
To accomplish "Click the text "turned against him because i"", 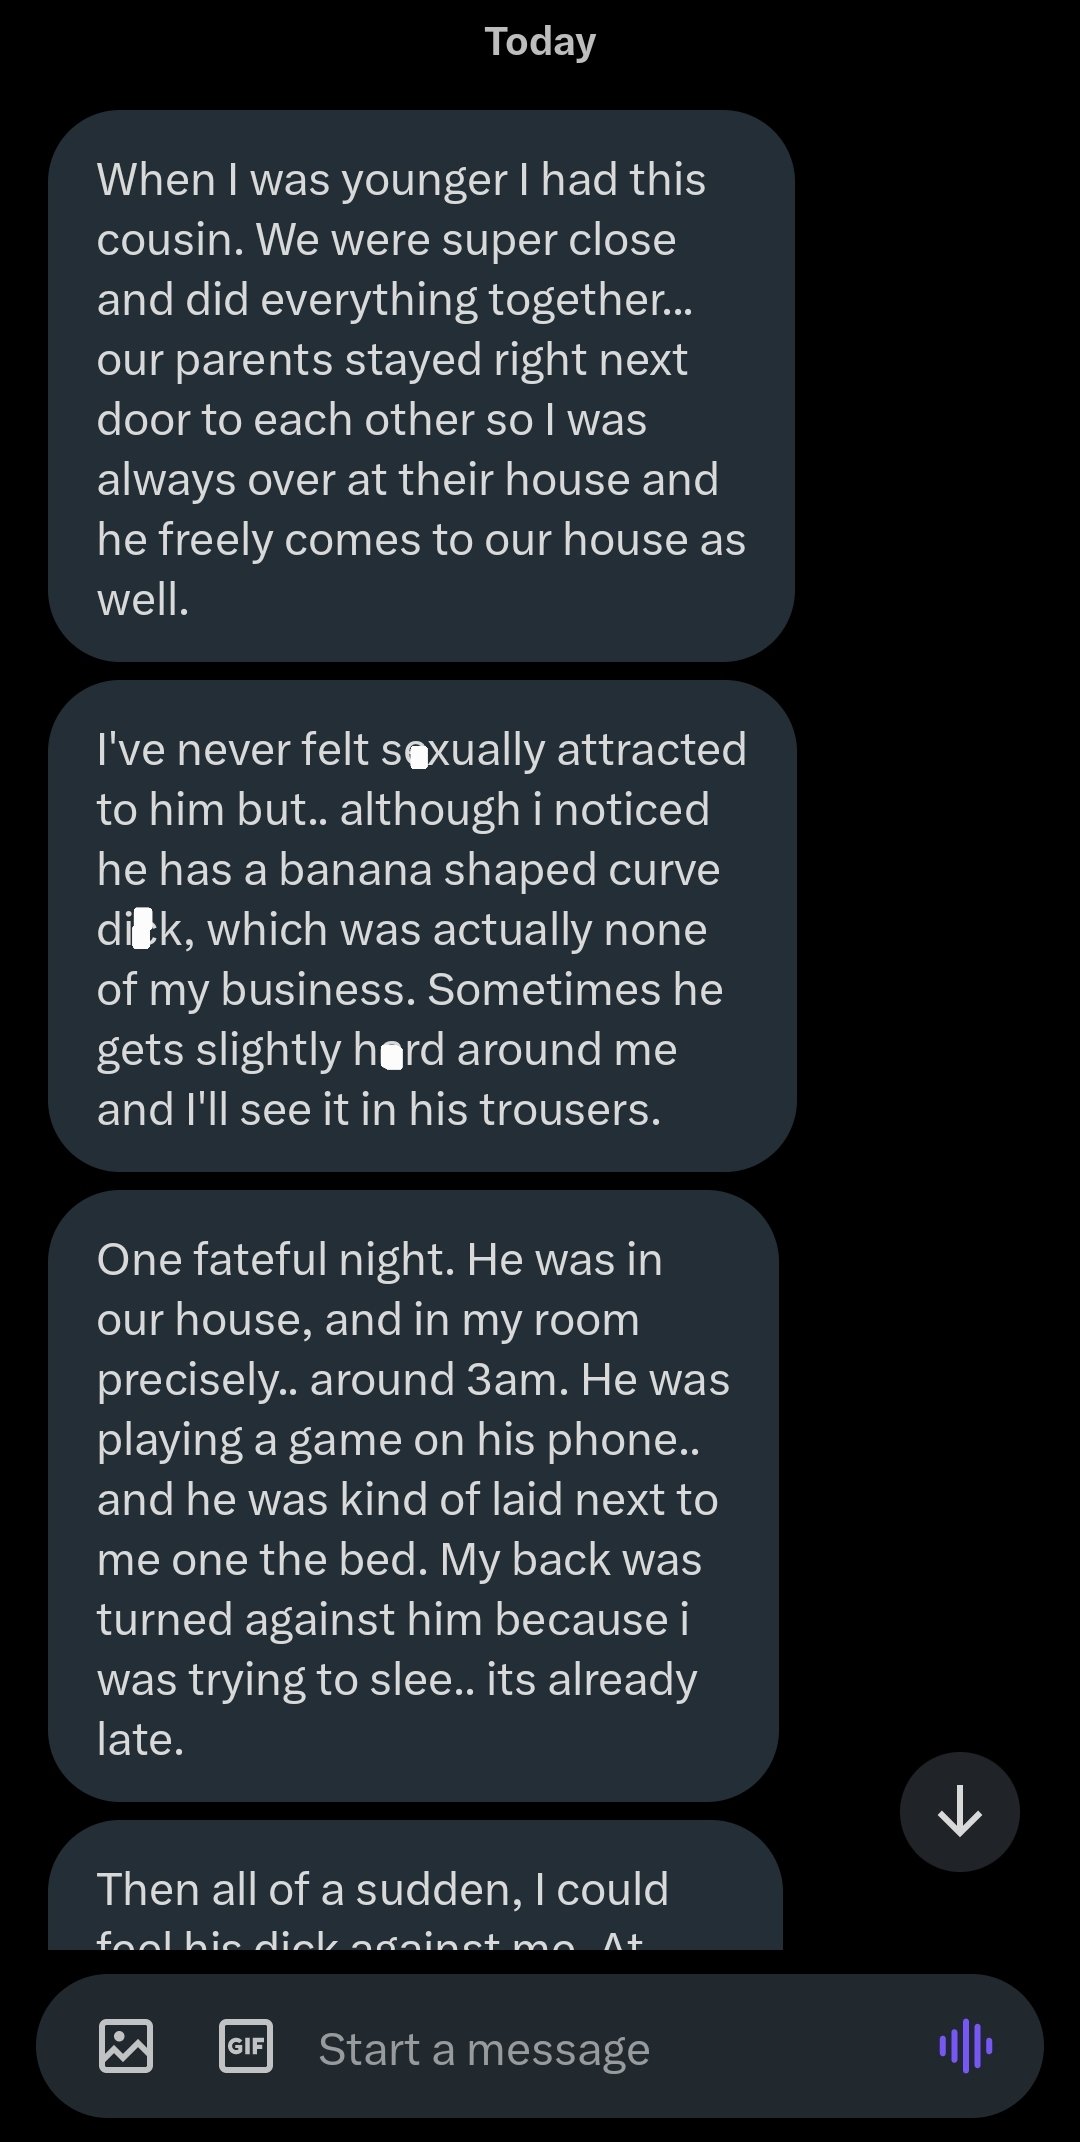I will click(x=392, y=1620).
